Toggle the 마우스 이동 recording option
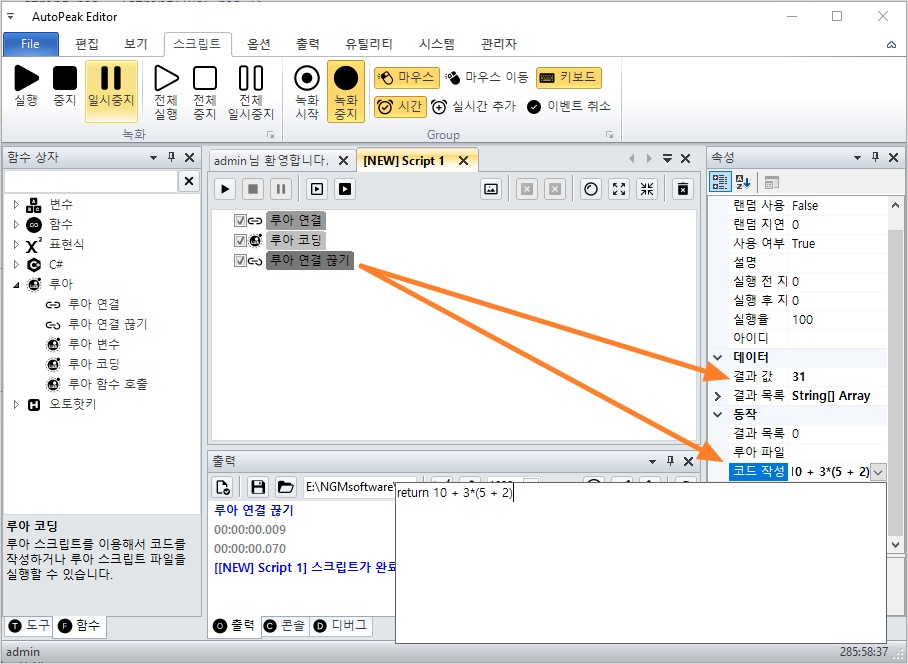This screenshot has width=908, height=664. click(x=486, y=77)
